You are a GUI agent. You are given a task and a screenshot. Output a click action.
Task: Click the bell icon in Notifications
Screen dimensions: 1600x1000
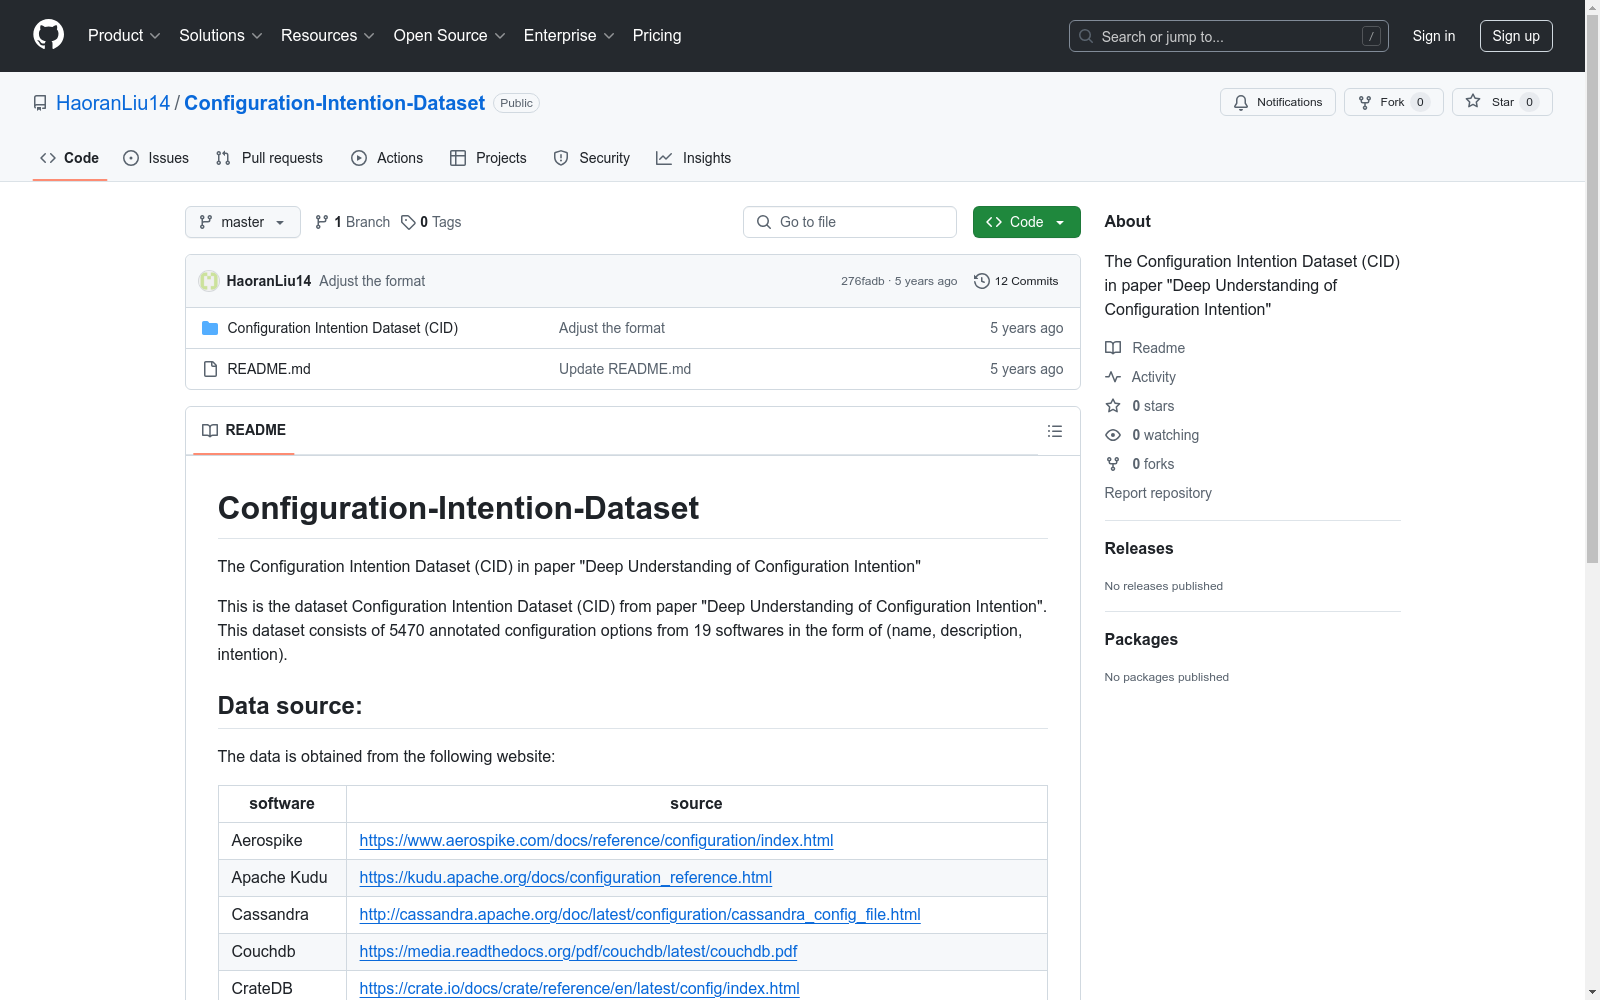click(1241, 102)
